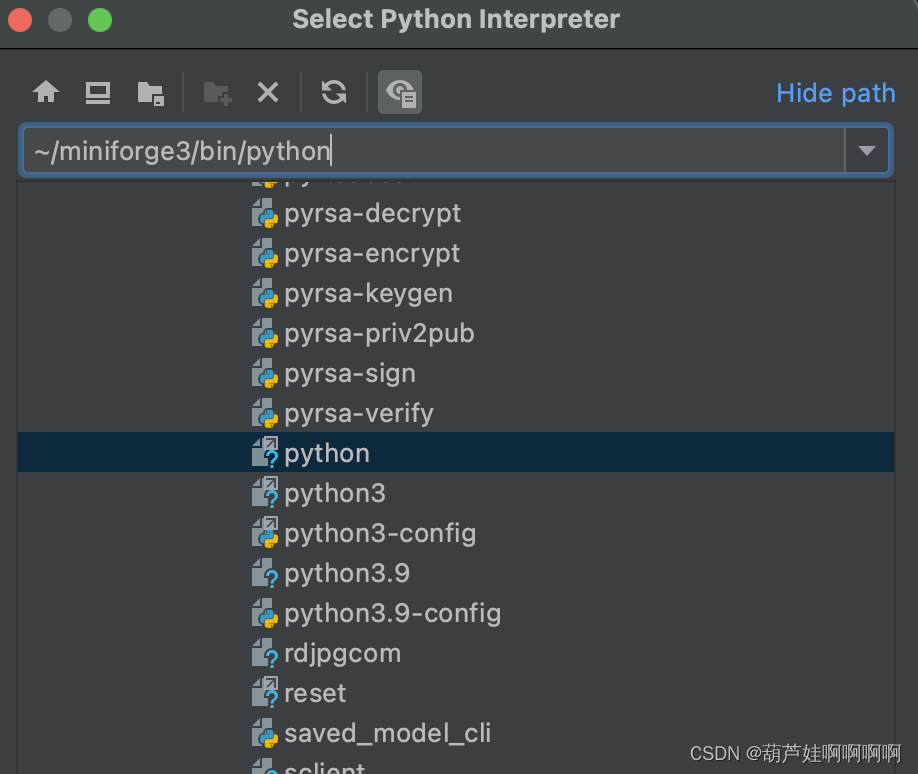Select the python file in the list
The image size is (918, 774).
(327, 453)
